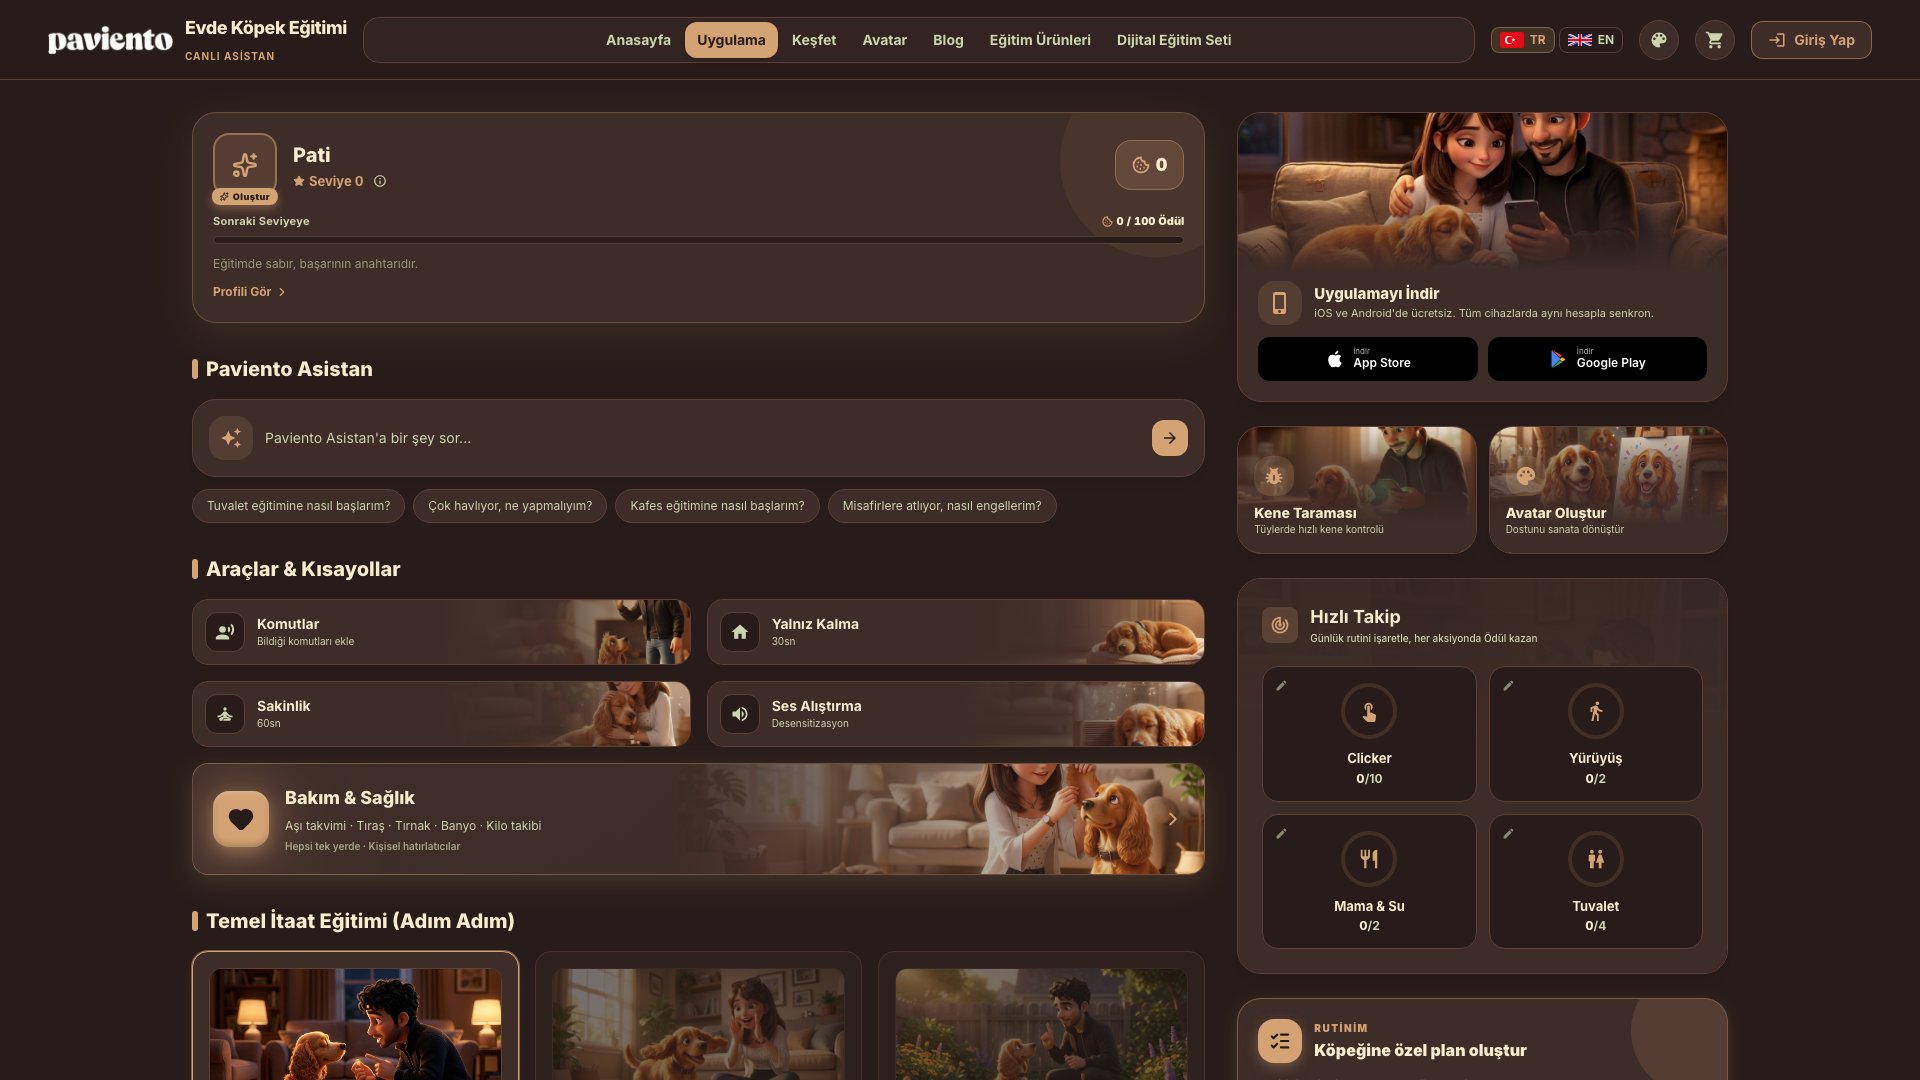Open the Sakinlik shortcut card
The width and height of the screenshot is (1920, 1080).
pyautogui.click(x=441, y=714)
